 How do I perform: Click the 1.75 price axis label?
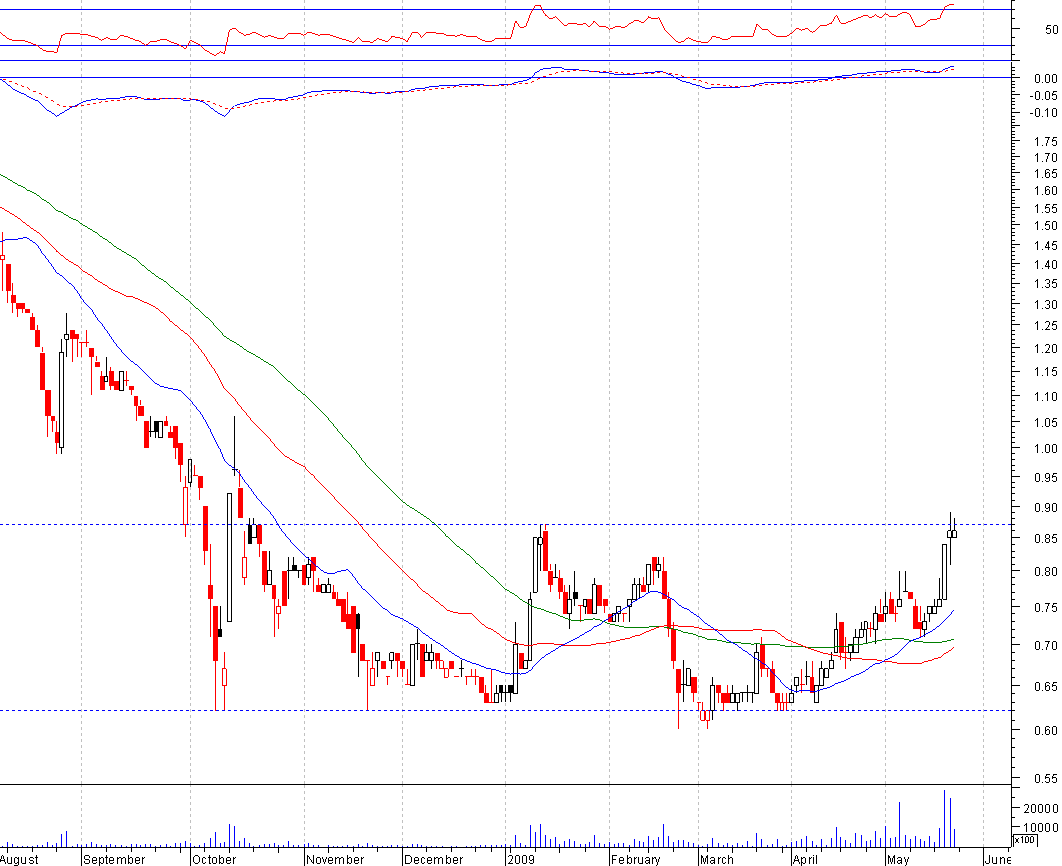coord(1046,142)
